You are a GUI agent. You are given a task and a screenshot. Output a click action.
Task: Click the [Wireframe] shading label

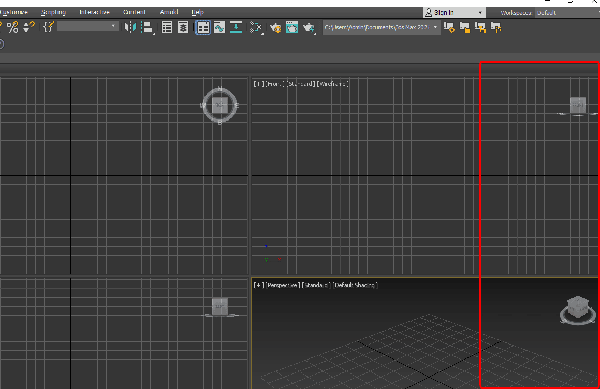(333, 83)
